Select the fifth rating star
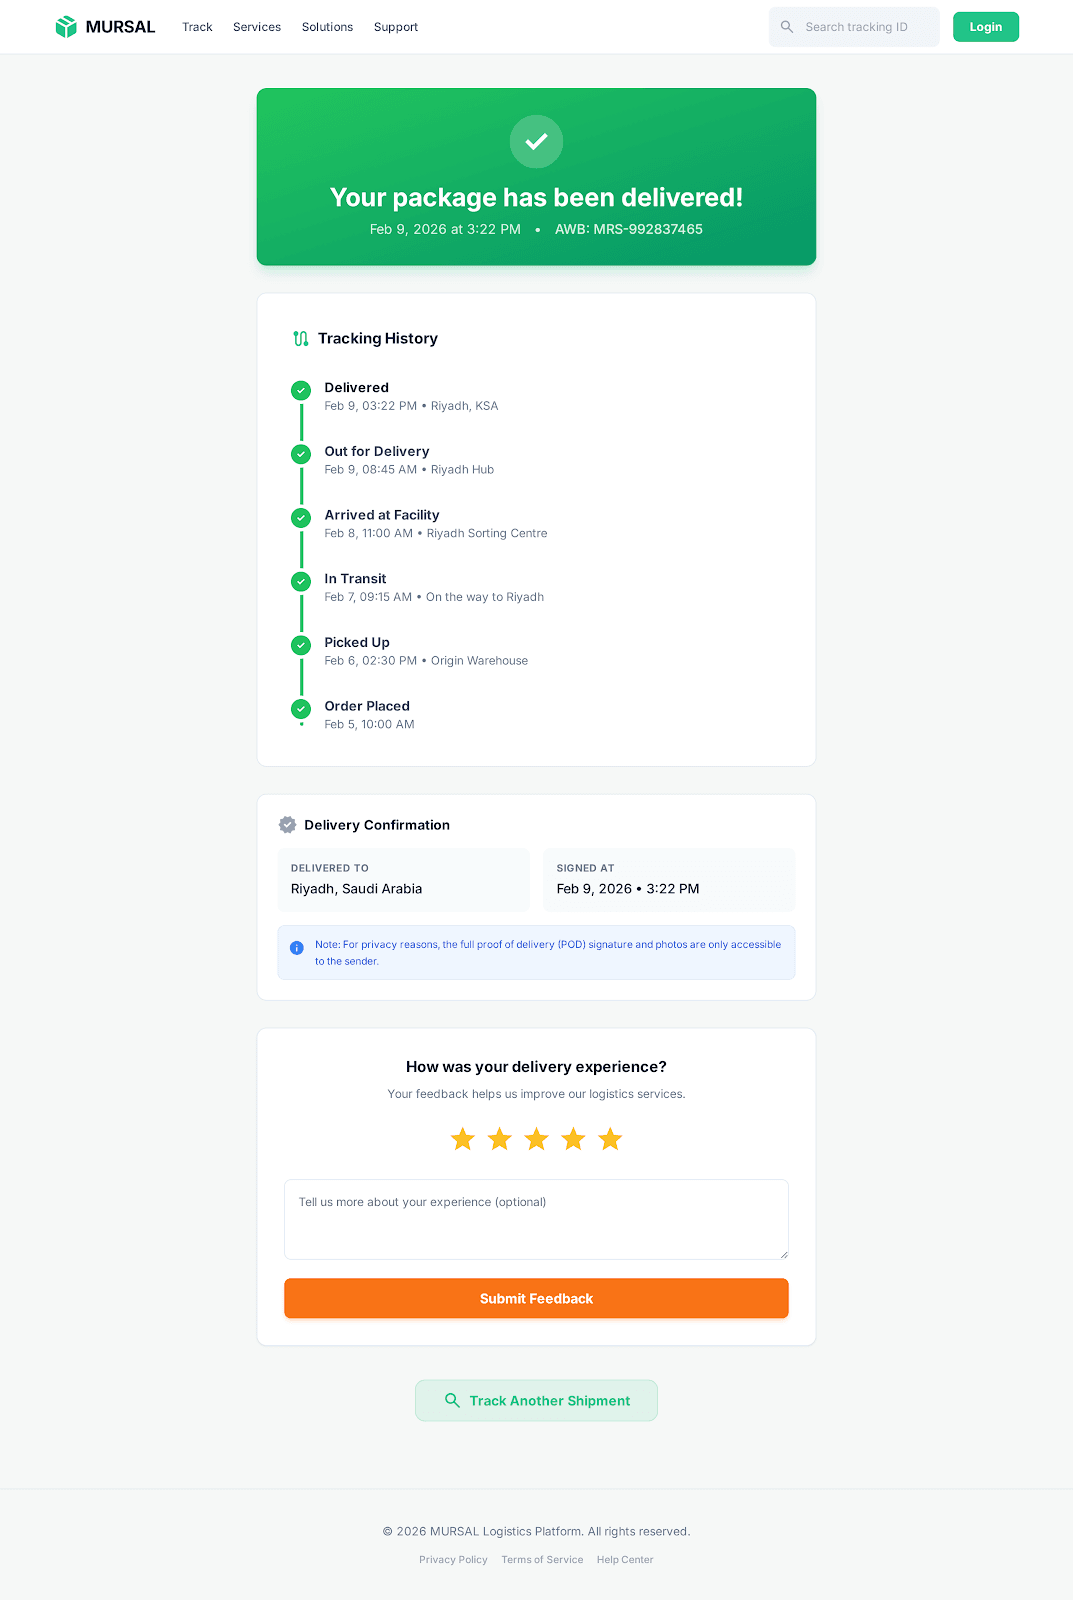The height and width of the screenshot is (1600, 1073). pos(610,1139)
